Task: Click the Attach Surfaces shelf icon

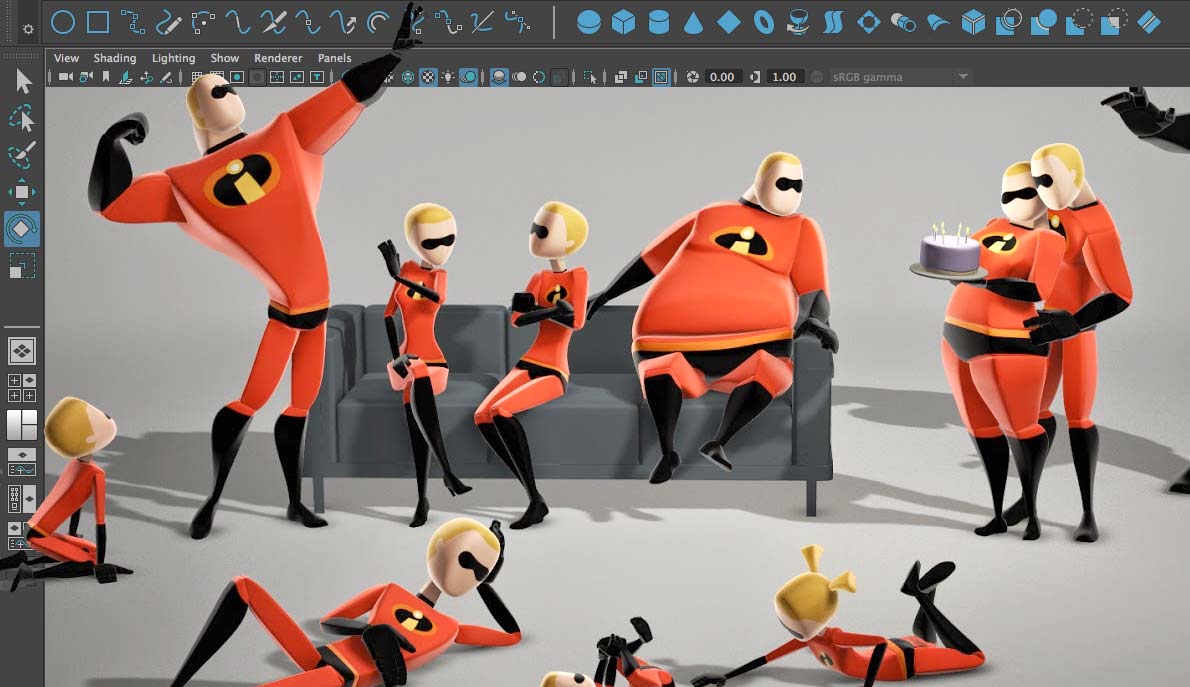Action: (x=1149, y=23)
